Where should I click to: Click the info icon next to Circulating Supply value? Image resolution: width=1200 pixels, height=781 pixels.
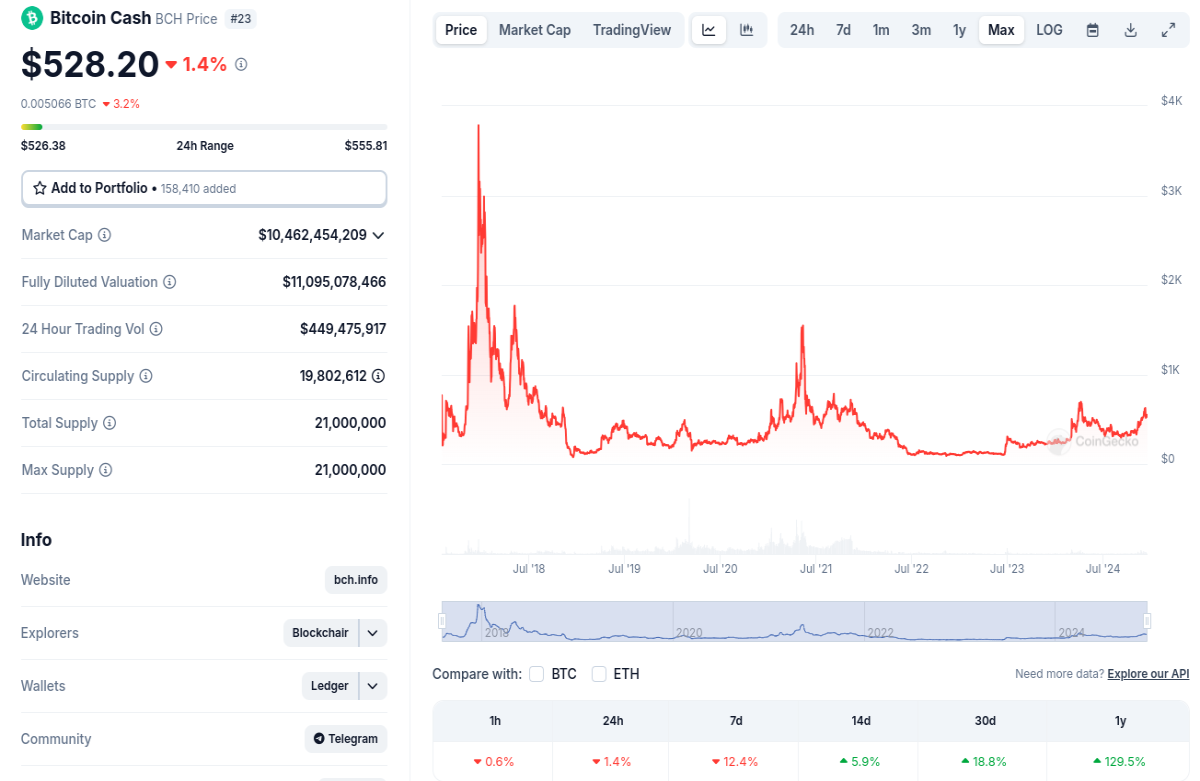tap(378, 376)
